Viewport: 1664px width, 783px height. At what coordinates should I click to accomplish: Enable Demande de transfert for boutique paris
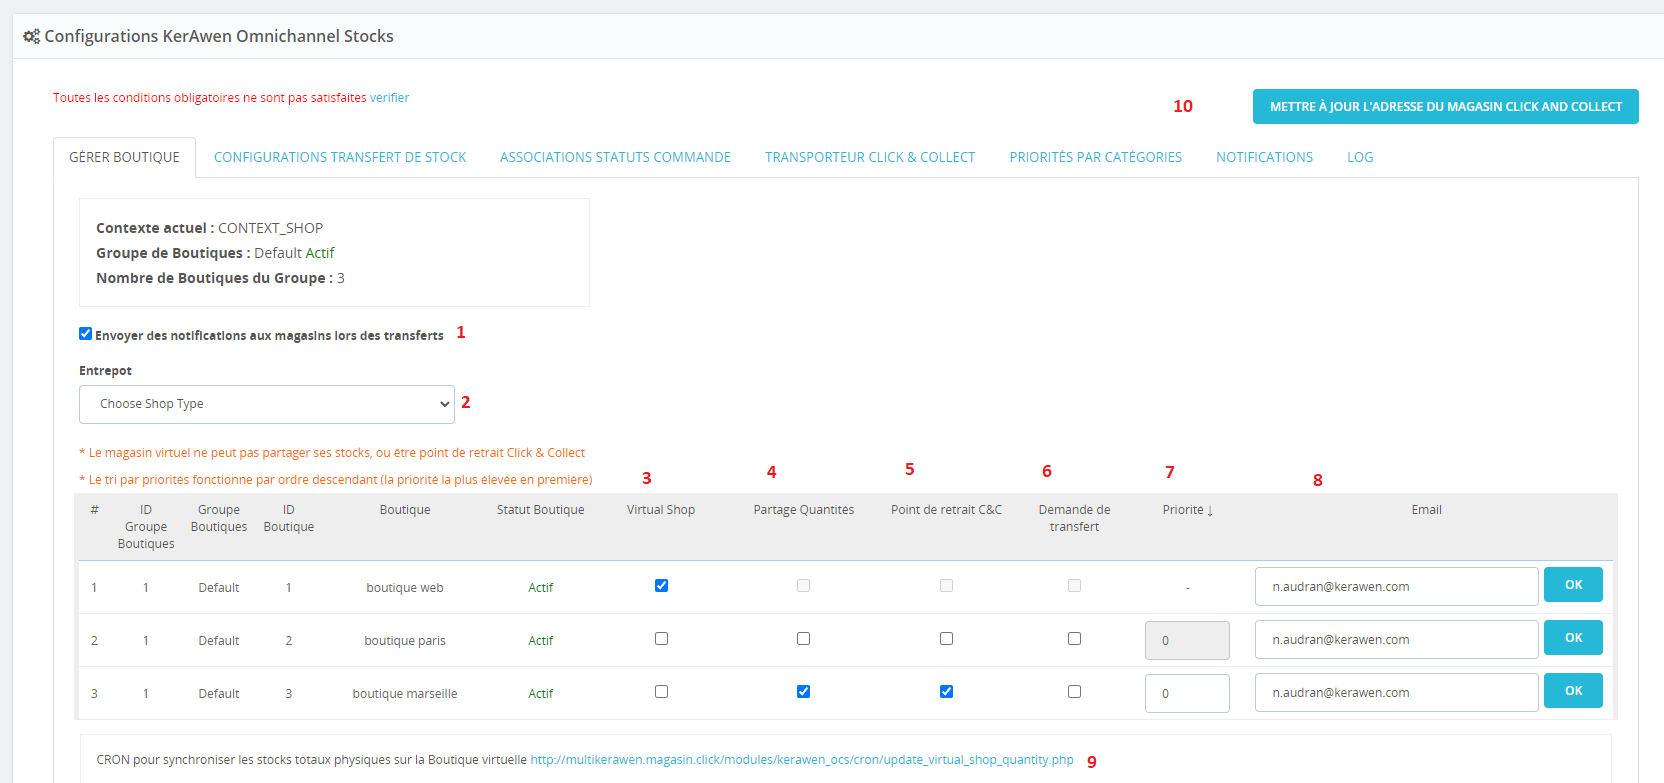[1074, 639]
